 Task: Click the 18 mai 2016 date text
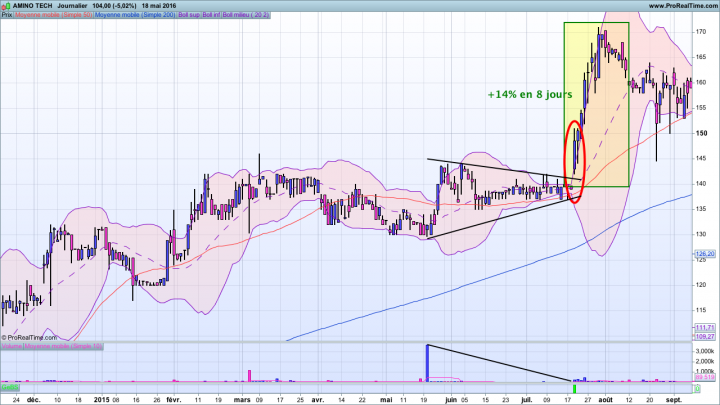click(x=159, y=6)
